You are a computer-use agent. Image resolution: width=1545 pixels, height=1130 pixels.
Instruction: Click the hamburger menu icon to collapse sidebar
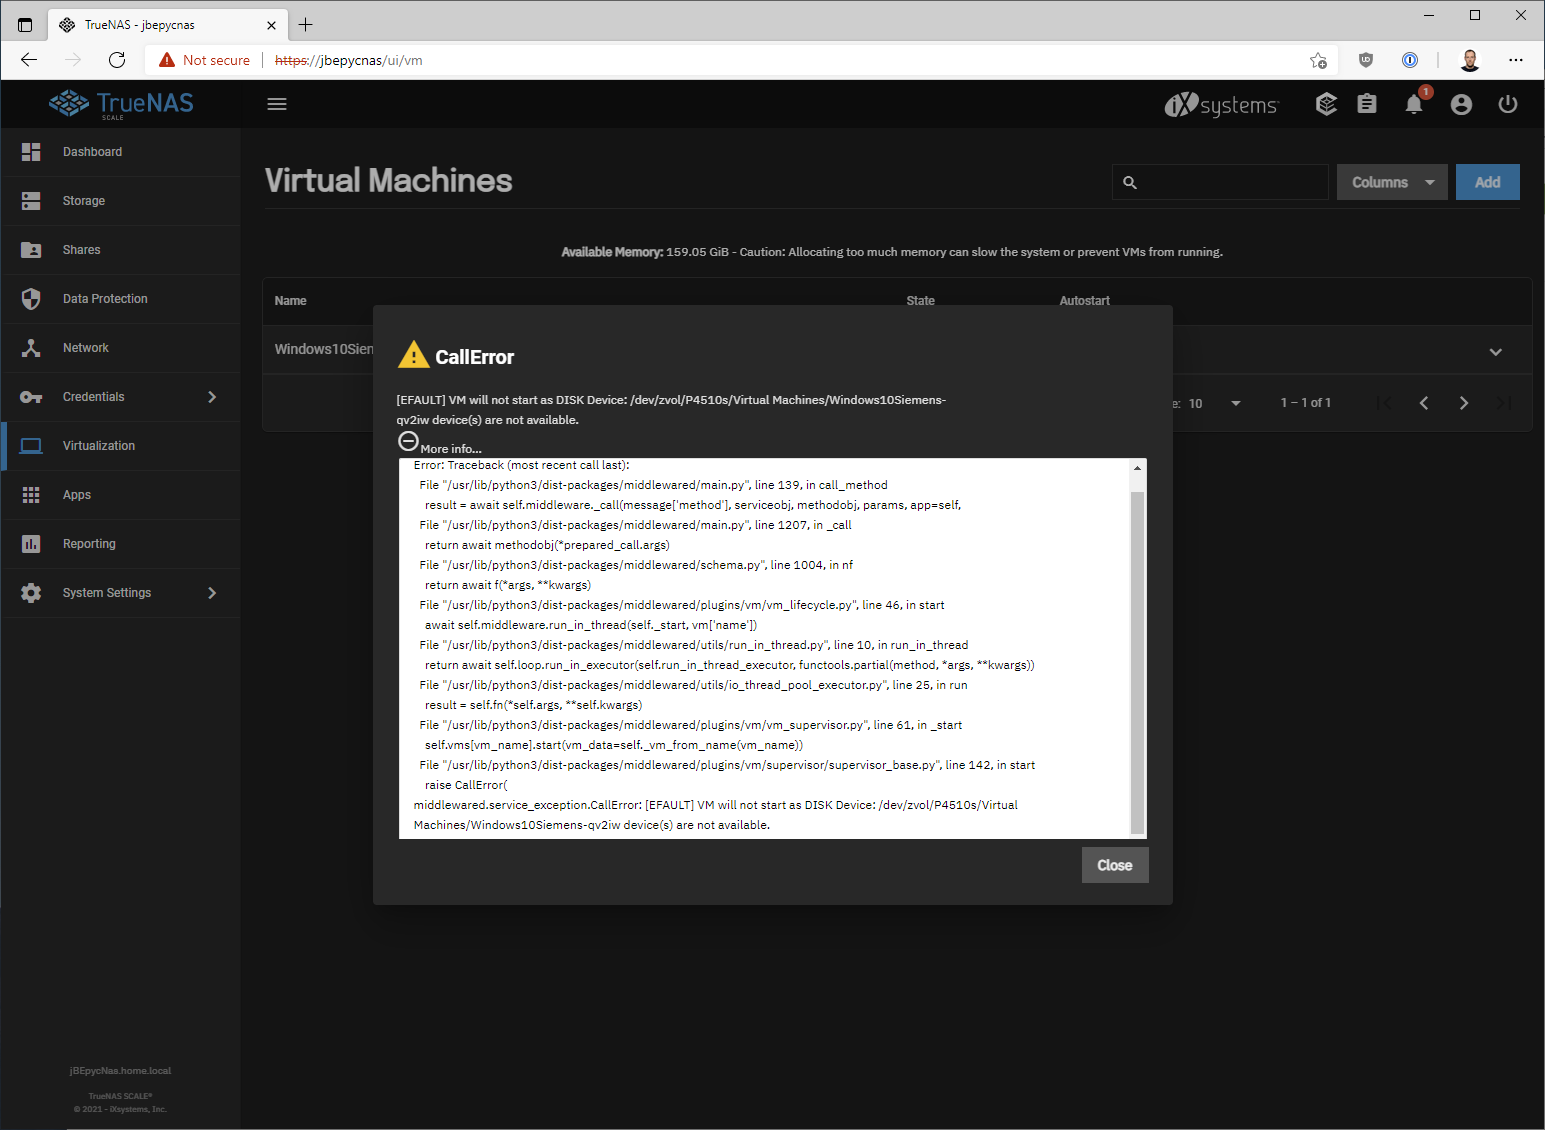coord(277,104)
